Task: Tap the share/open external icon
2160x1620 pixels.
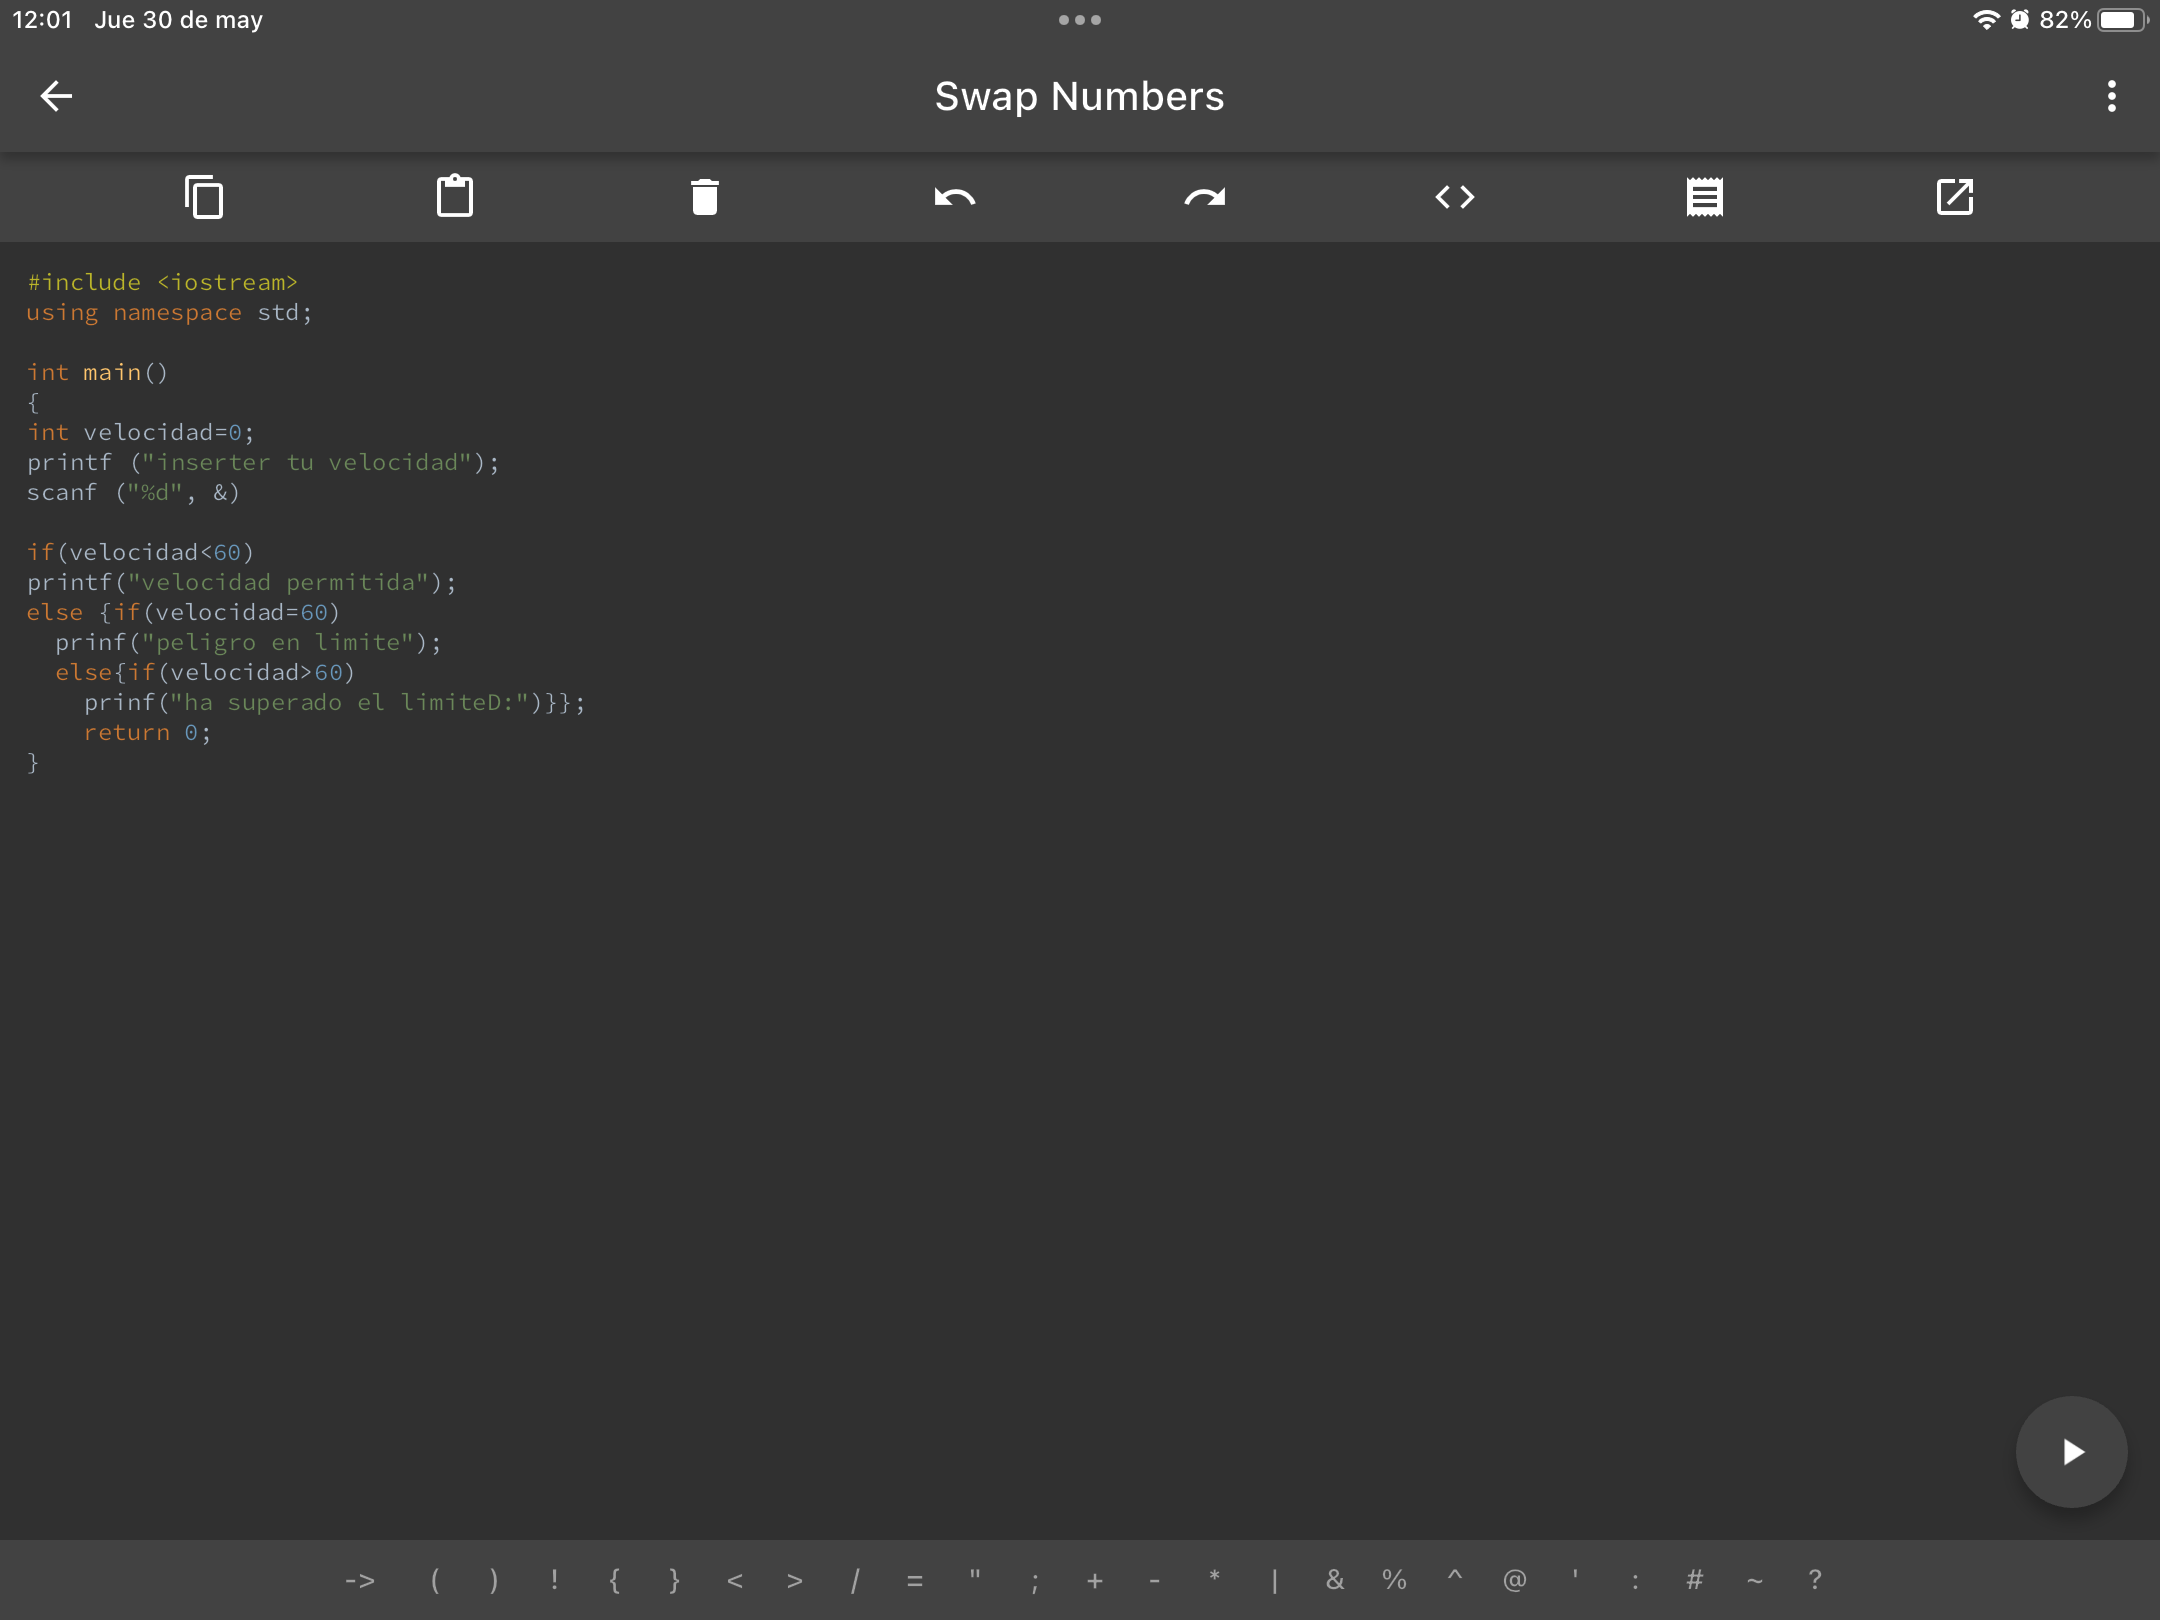Action: pyautogui.click(x=1954, y=197)
